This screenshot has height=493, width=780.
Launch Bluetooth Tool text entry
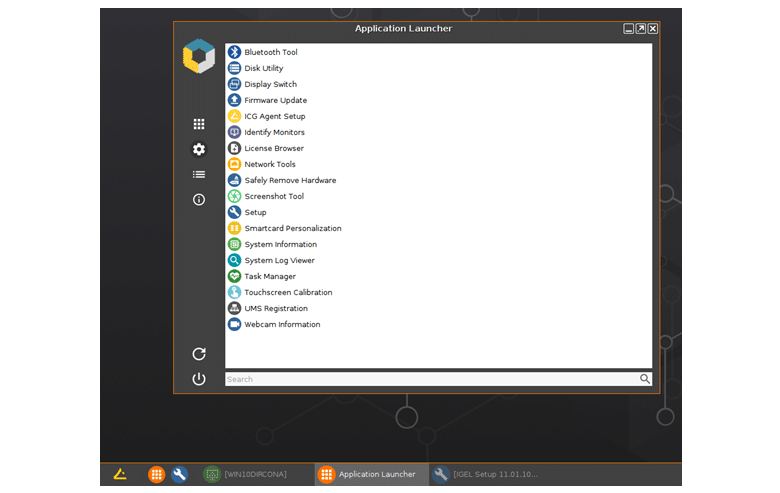point(271,52)
